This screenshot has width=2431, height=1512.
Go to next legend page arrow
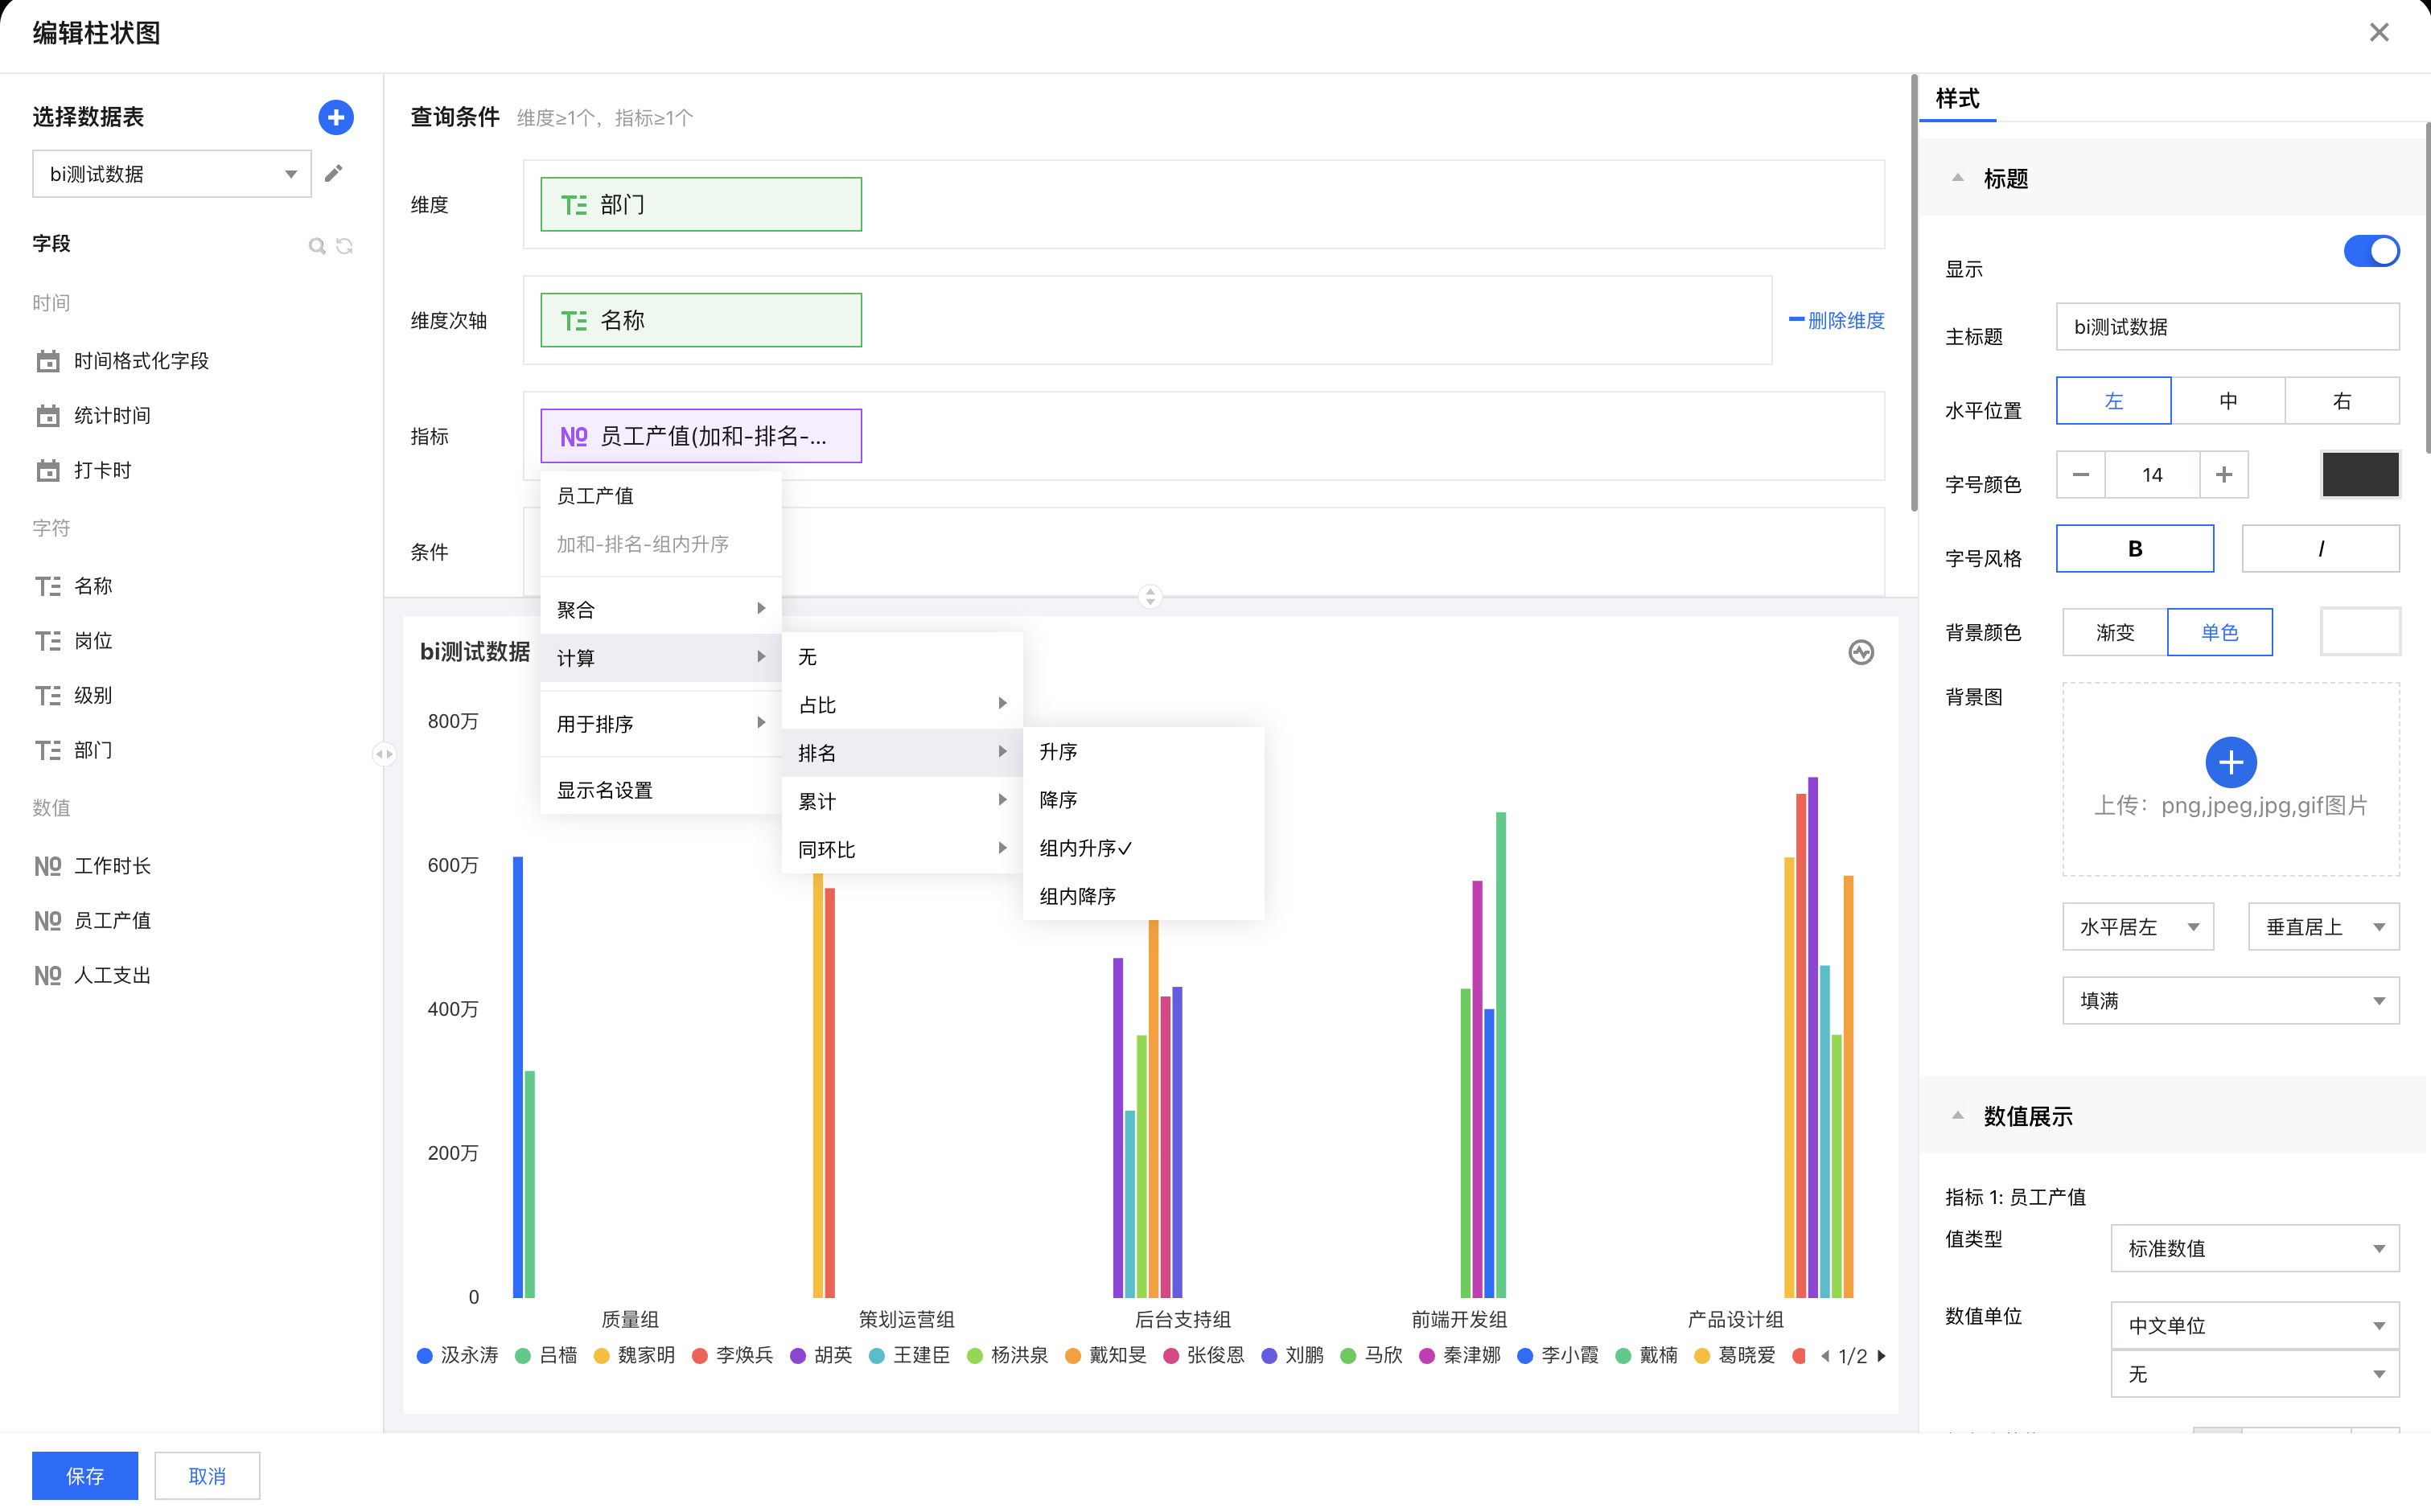(x=1882, y=1356)
